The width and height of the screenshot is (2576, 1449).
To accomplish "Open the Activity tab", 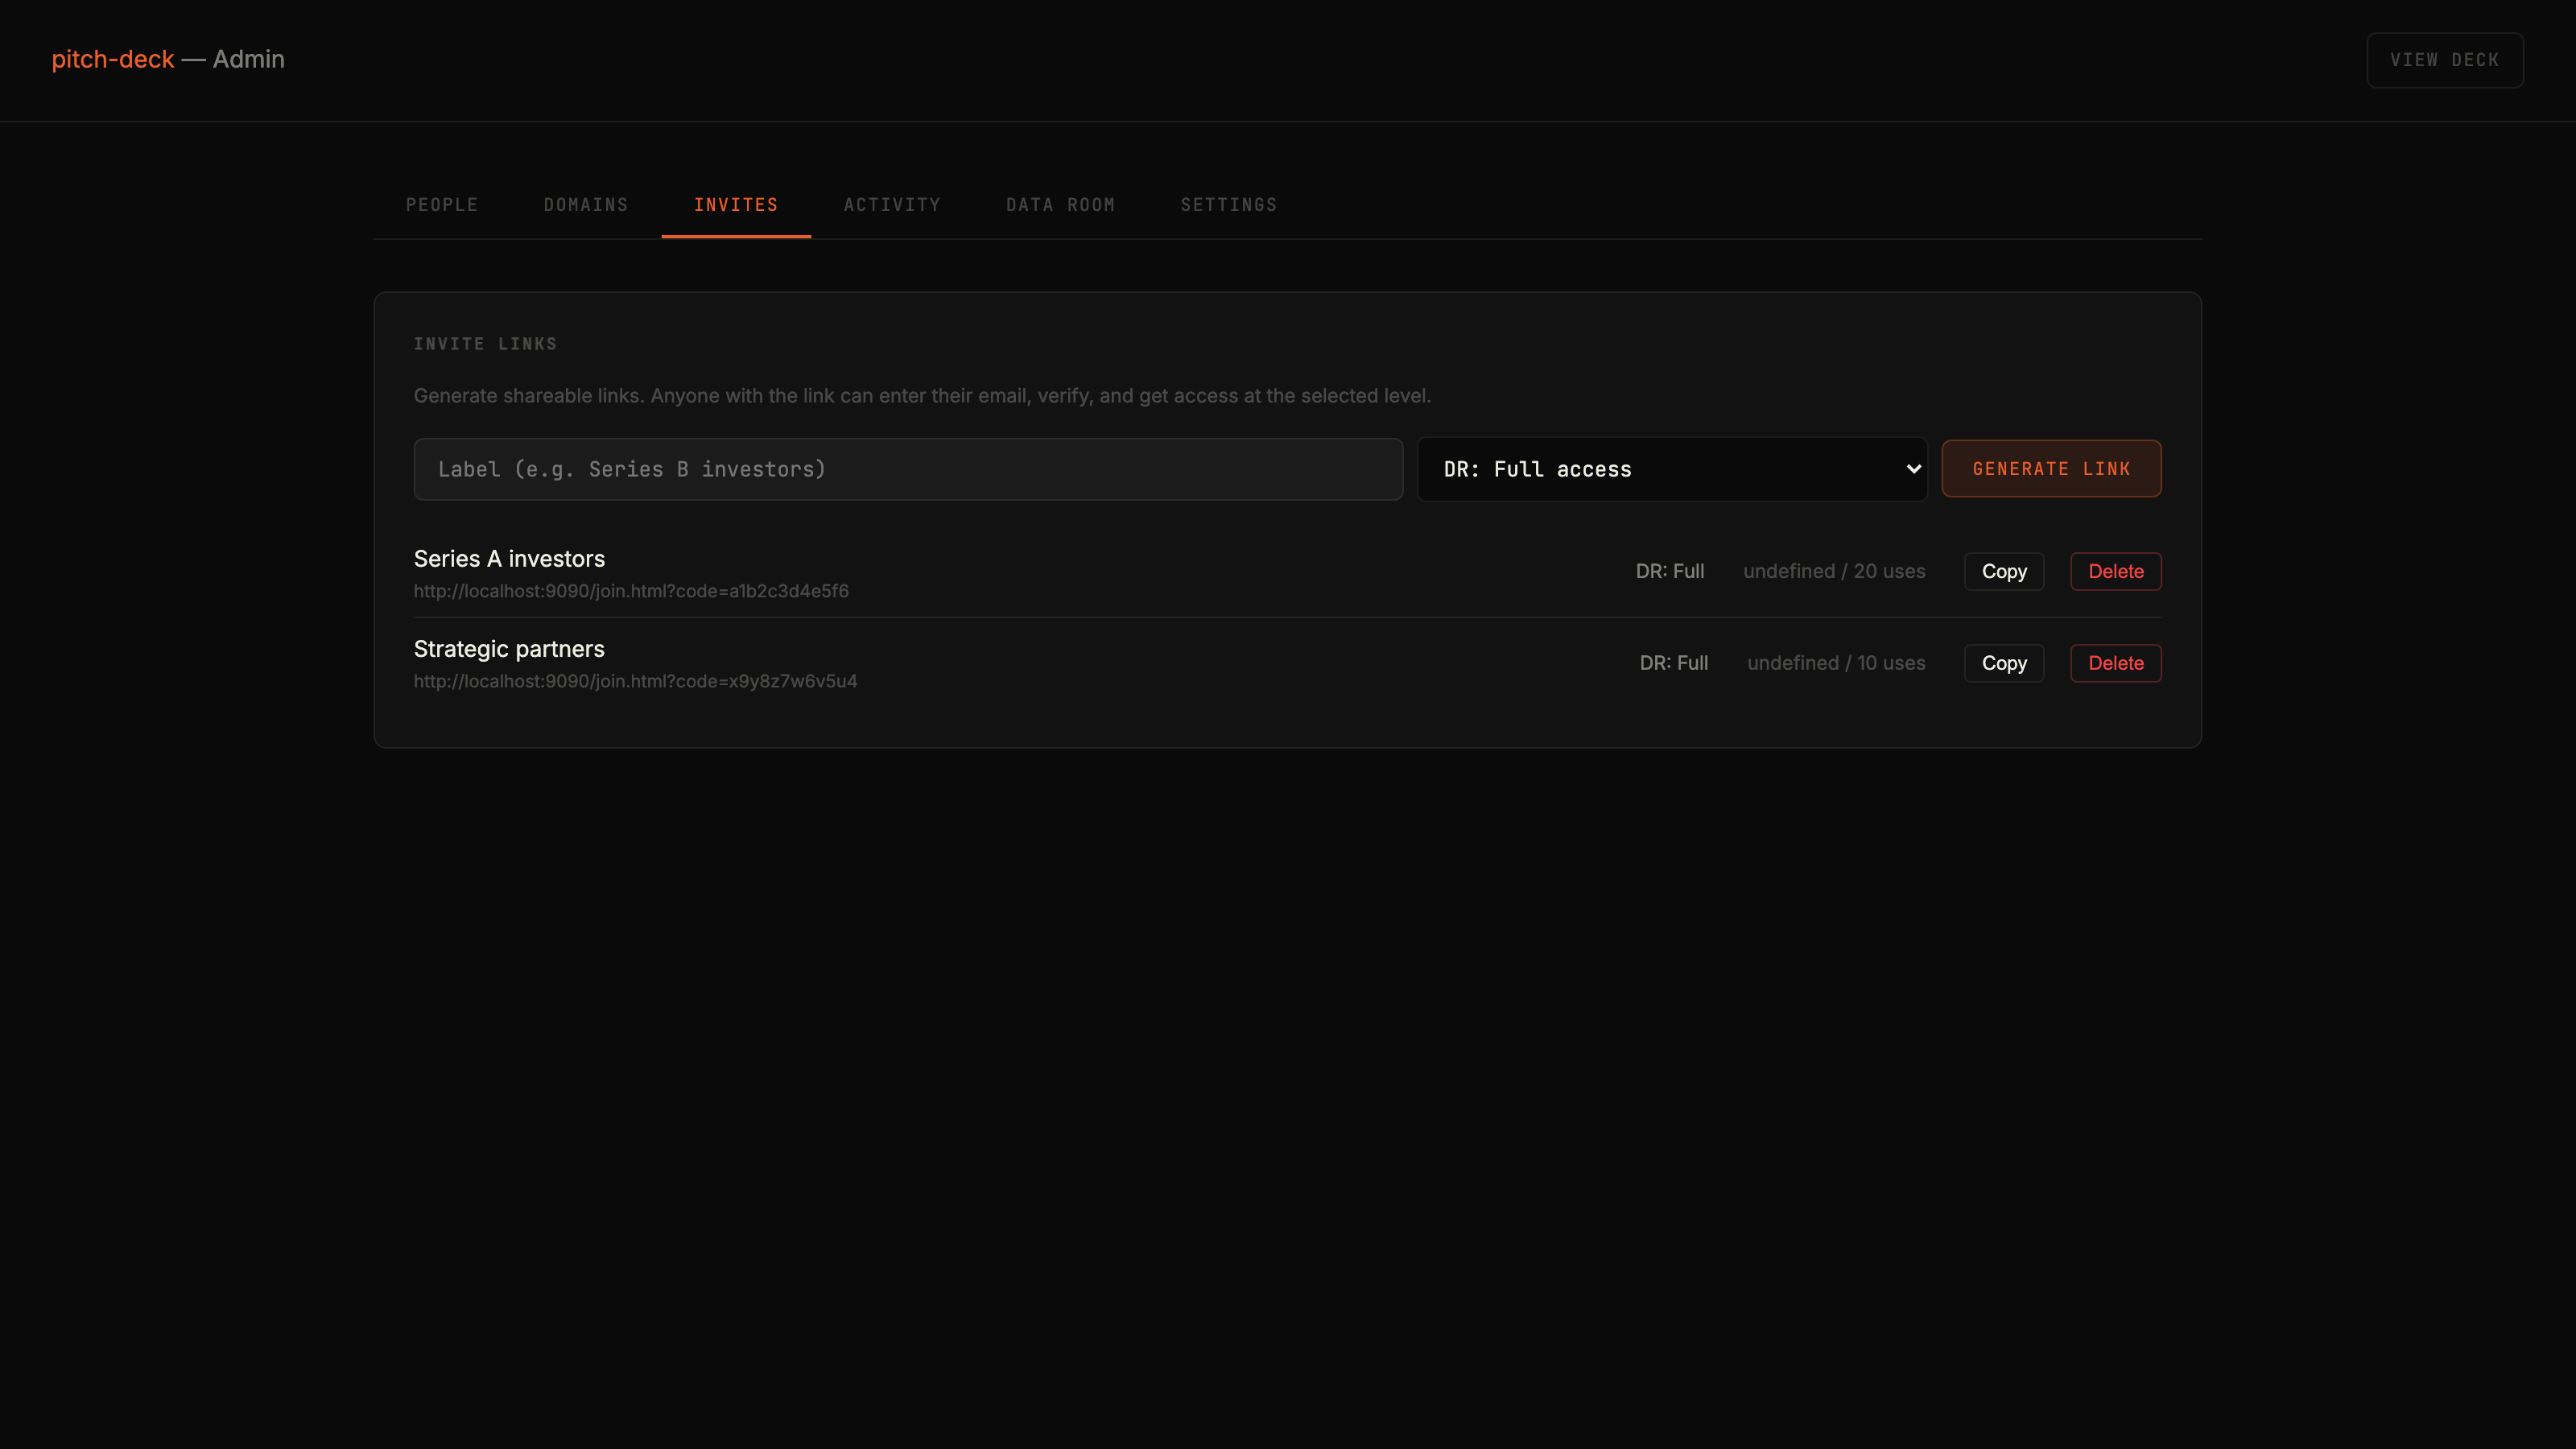I will [x=891, y=204].
